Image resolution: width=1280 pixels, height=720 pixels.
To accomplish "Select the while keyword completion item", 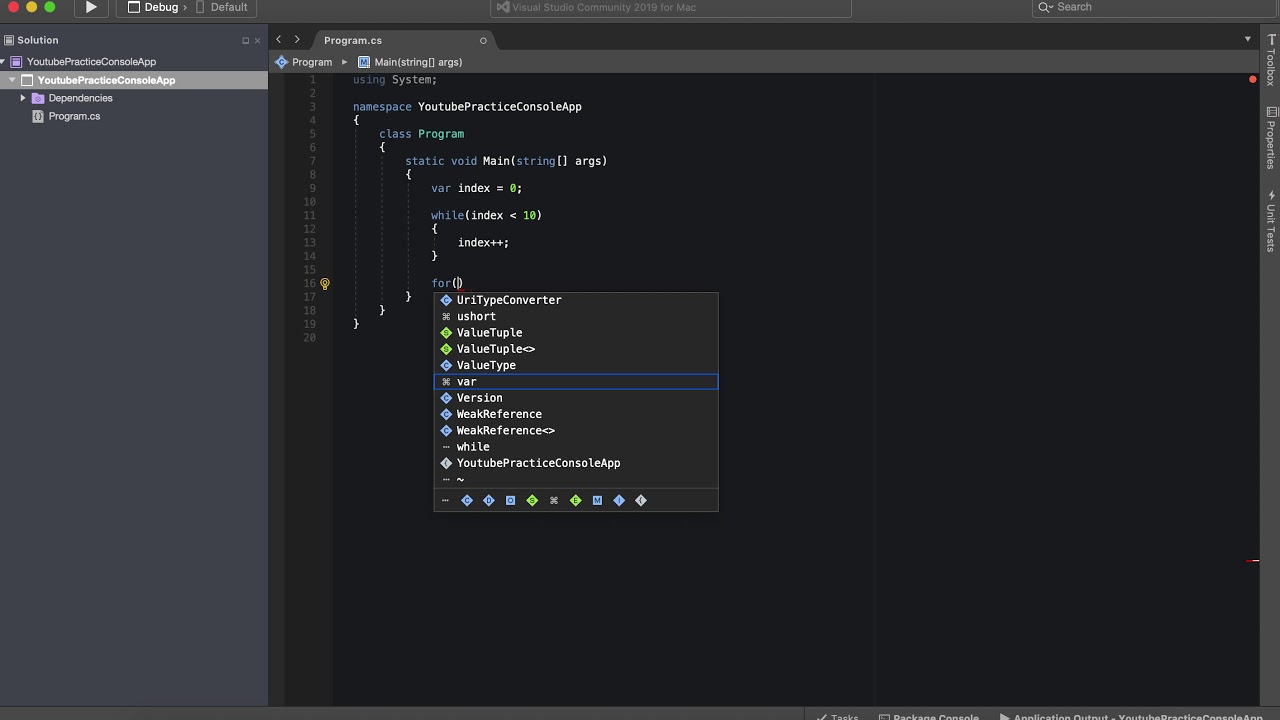I will 576,447.
